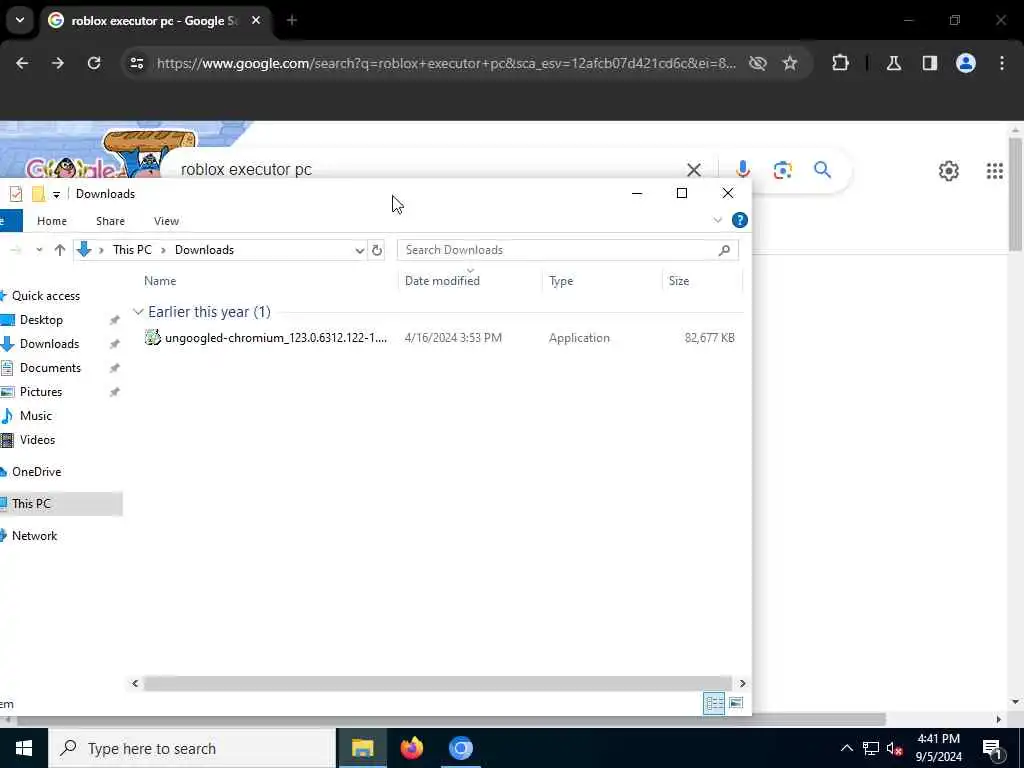Screen dimensions: 1024x768
Task: Open the Windows Start menu
Action: (24, 748)
